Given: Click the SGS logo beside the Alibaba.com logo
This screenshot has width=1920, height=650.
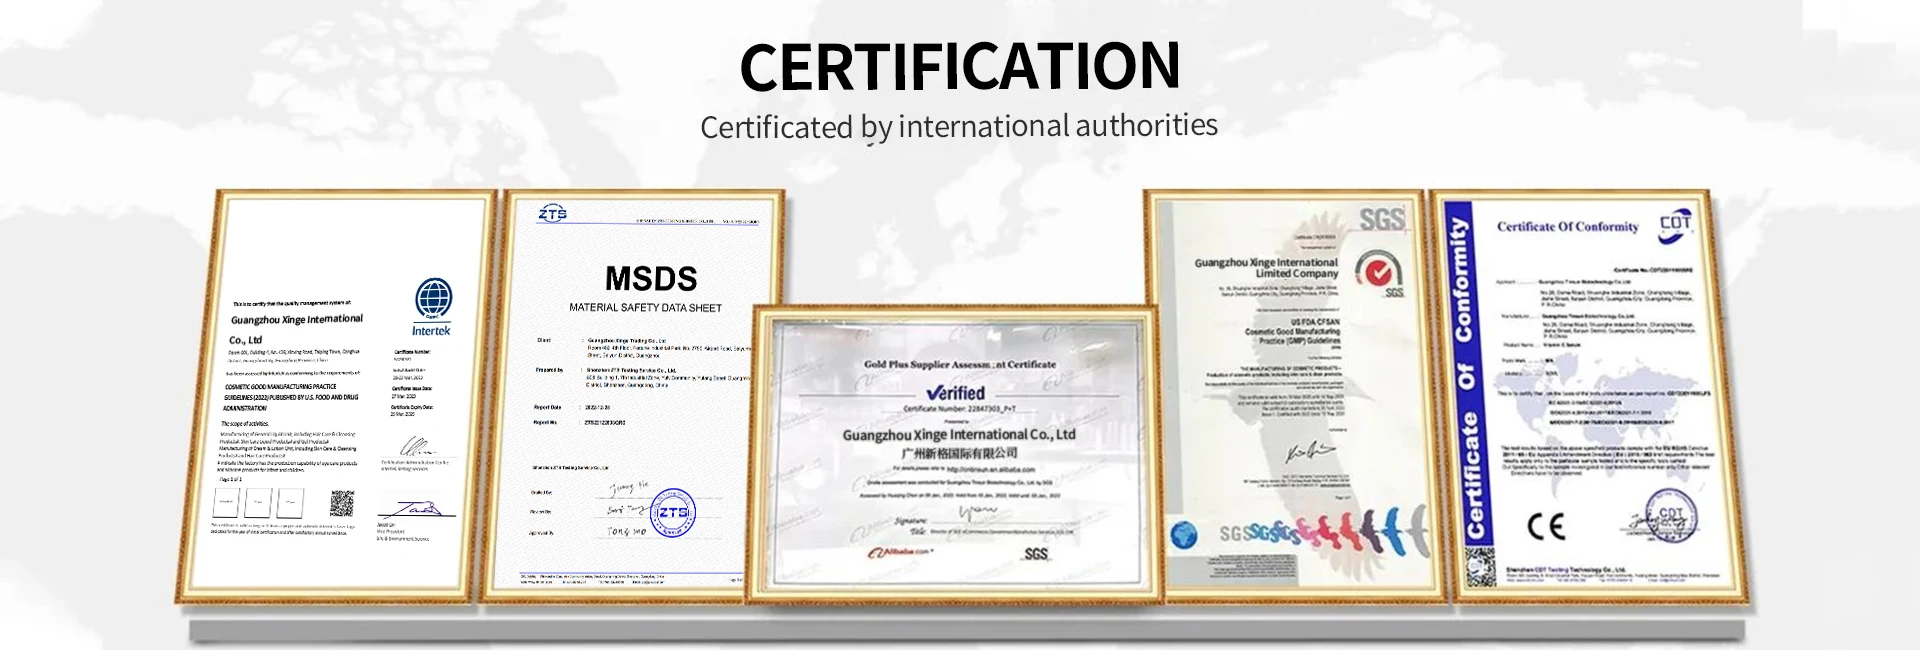Looking at the screenshot, I should click(x=1036, y=553).
